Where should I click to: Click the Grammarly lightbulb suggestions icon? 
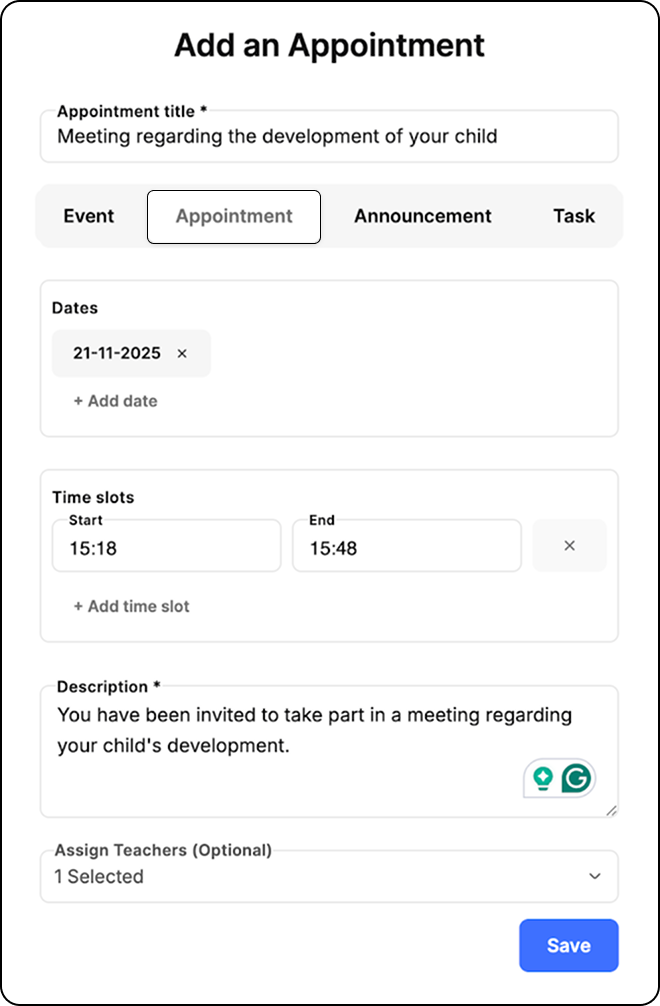[543, 778]
